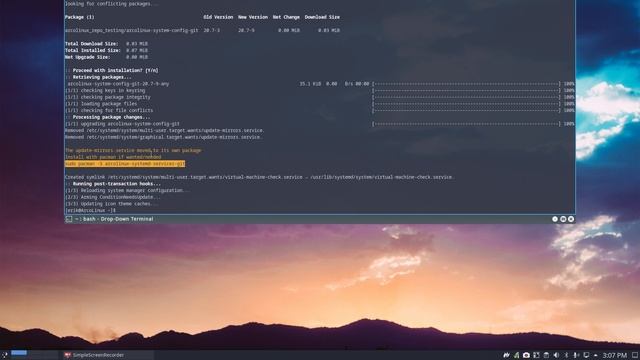
Task: Click the 3:07 PM clock
Action: pos(614,355)
